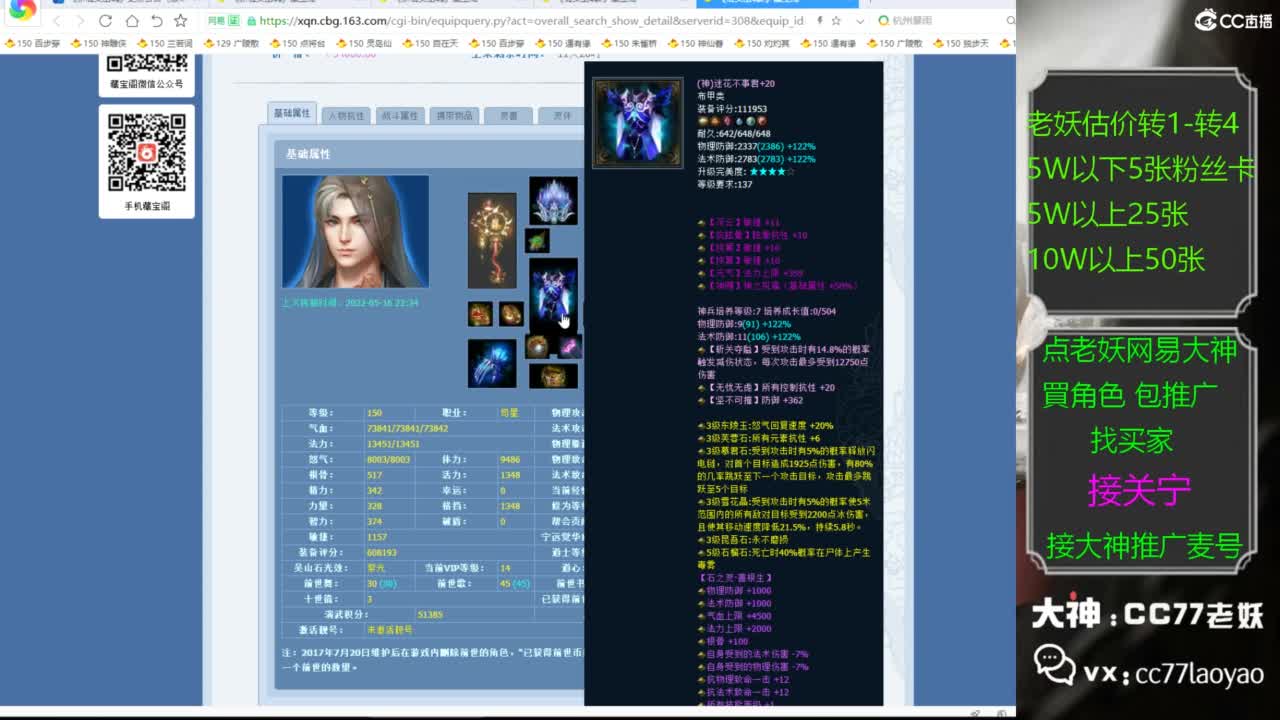Click the browser logo in top-left corner
This screenshot has height=720, width=1280.
[x=22, y=10]
